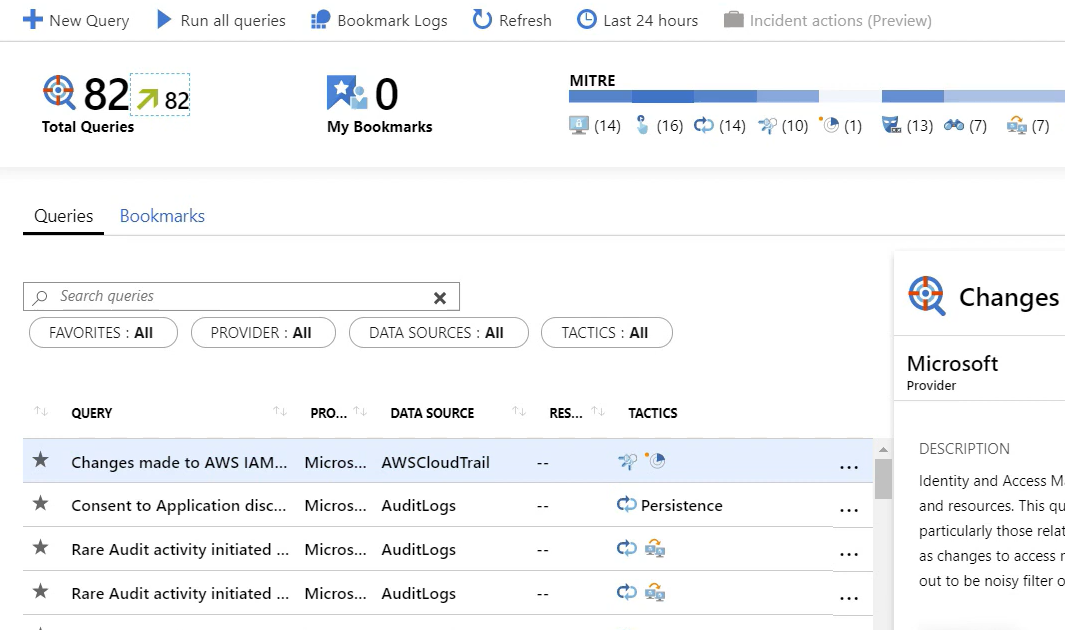Open the DATA SOURCES filter
This screenshot has width=1065, height=630.
(x=437, y=333)
